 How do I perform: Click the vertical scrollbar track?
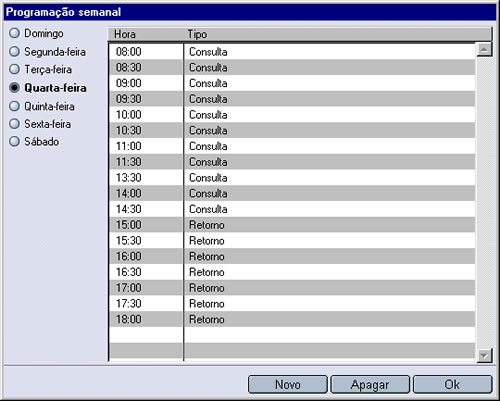click(x=484, y=202)
